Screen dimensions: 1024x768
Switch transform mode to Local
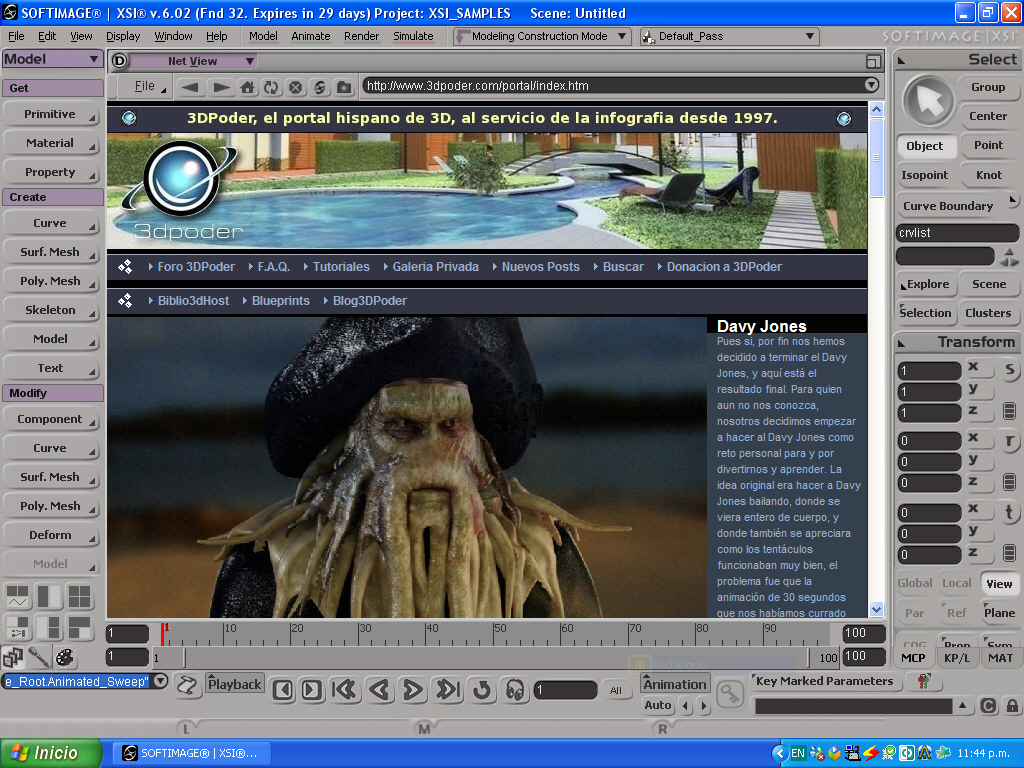coord(956,583)
